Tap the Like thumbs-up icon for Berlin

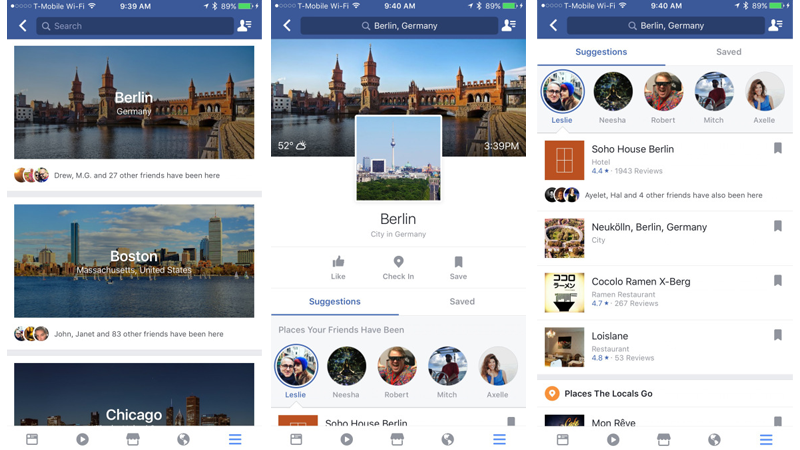(x=338, y=262)
